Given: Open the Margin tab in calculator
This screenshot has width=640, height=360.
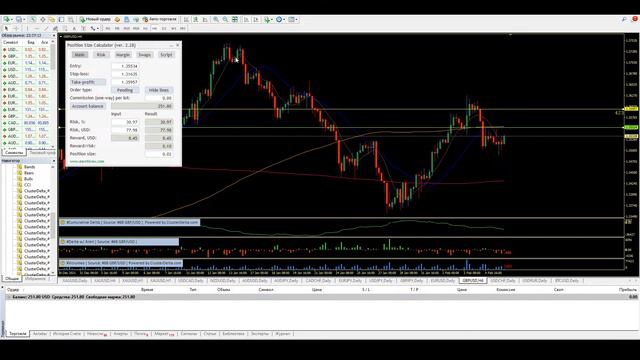Looking at the screenshot, I should tap(122, 54).
